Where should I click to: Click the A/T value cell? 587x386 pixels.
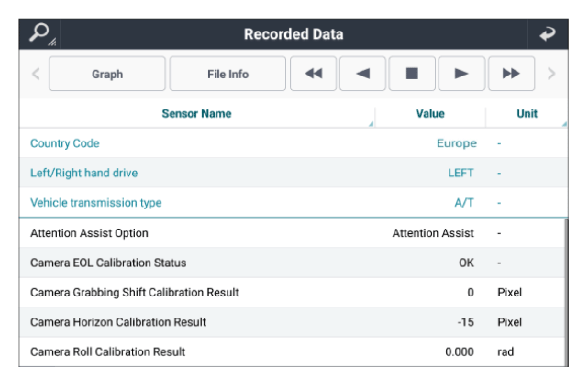[464, 203]
